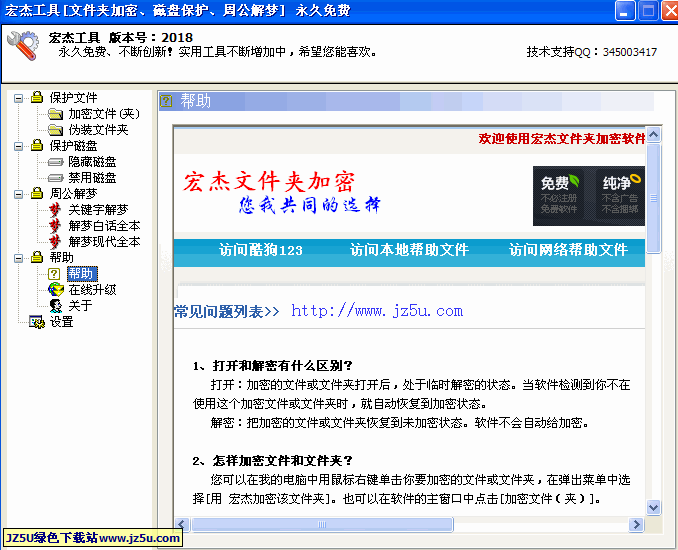Click the lock icon beside 周公解梦

click(37, 193)
